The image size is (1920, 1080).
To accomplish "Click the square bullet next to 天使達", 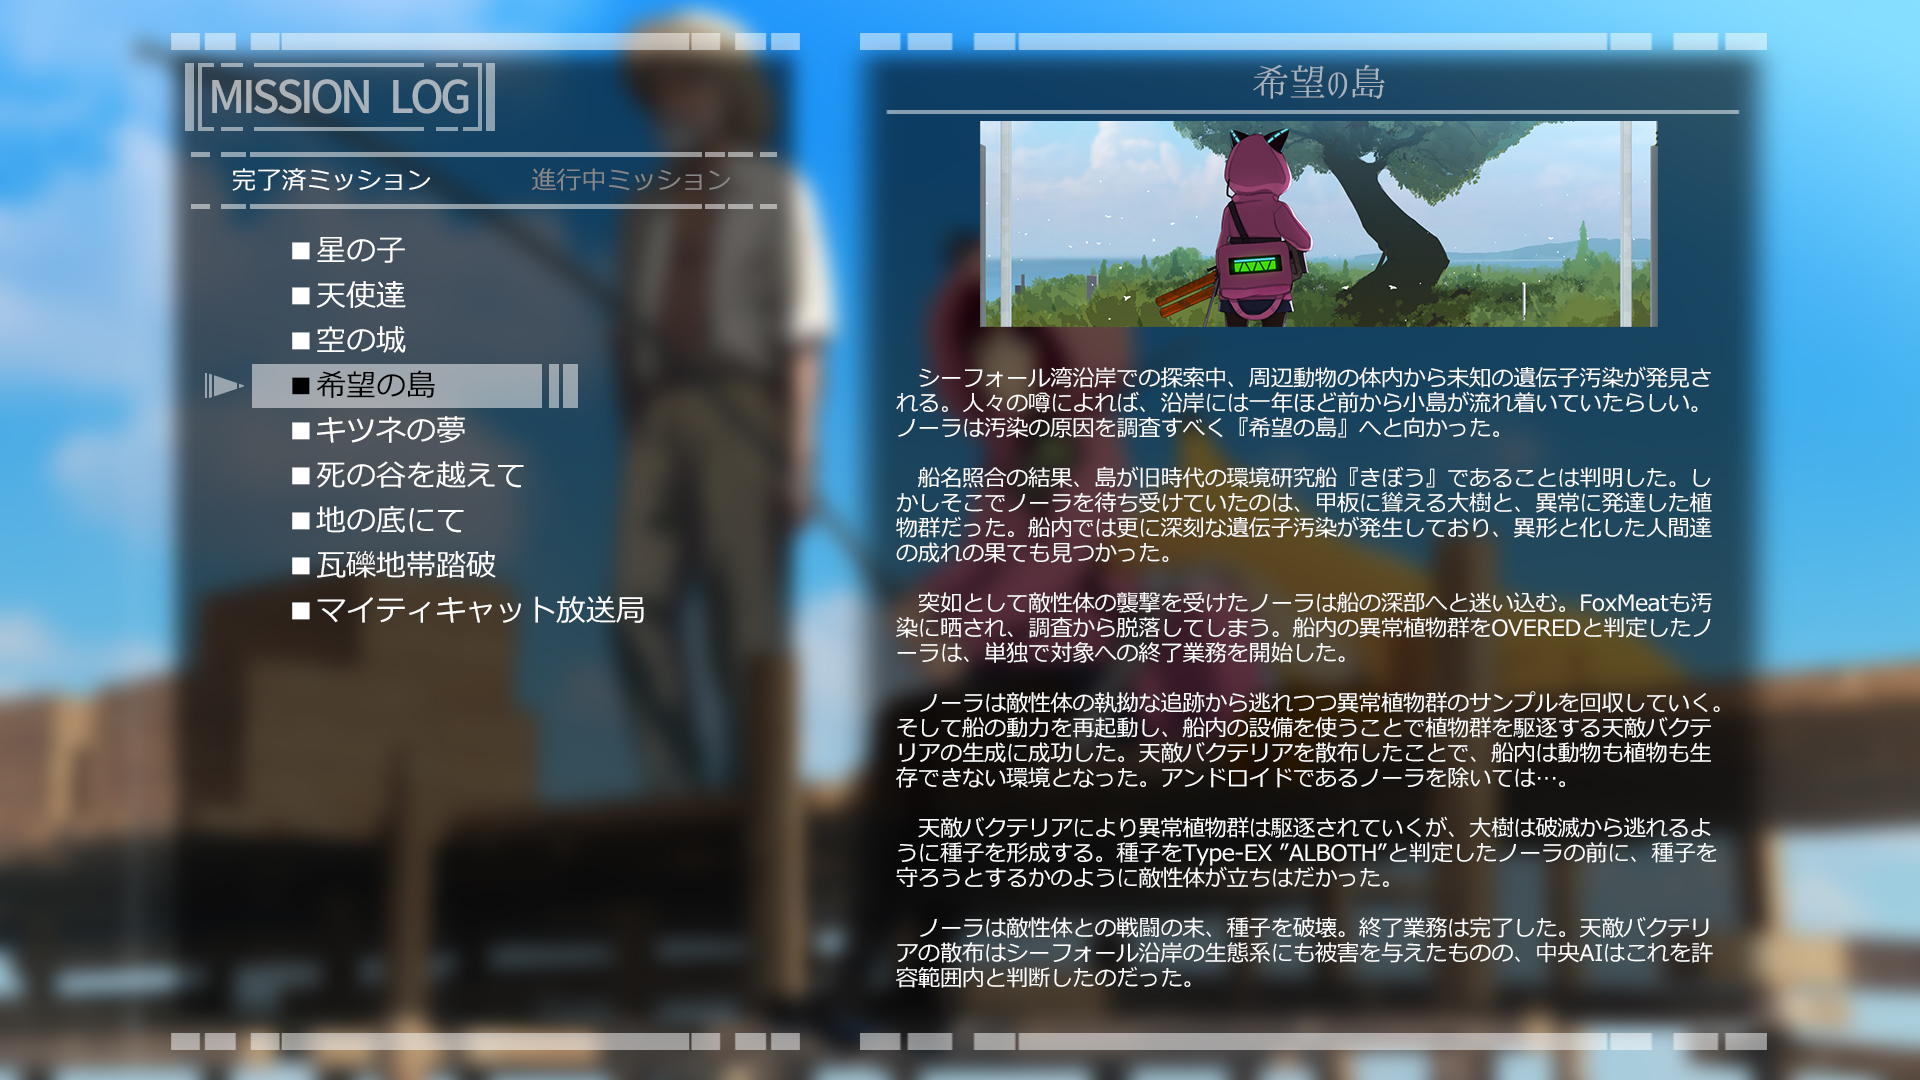I will (x=300, y=296).
